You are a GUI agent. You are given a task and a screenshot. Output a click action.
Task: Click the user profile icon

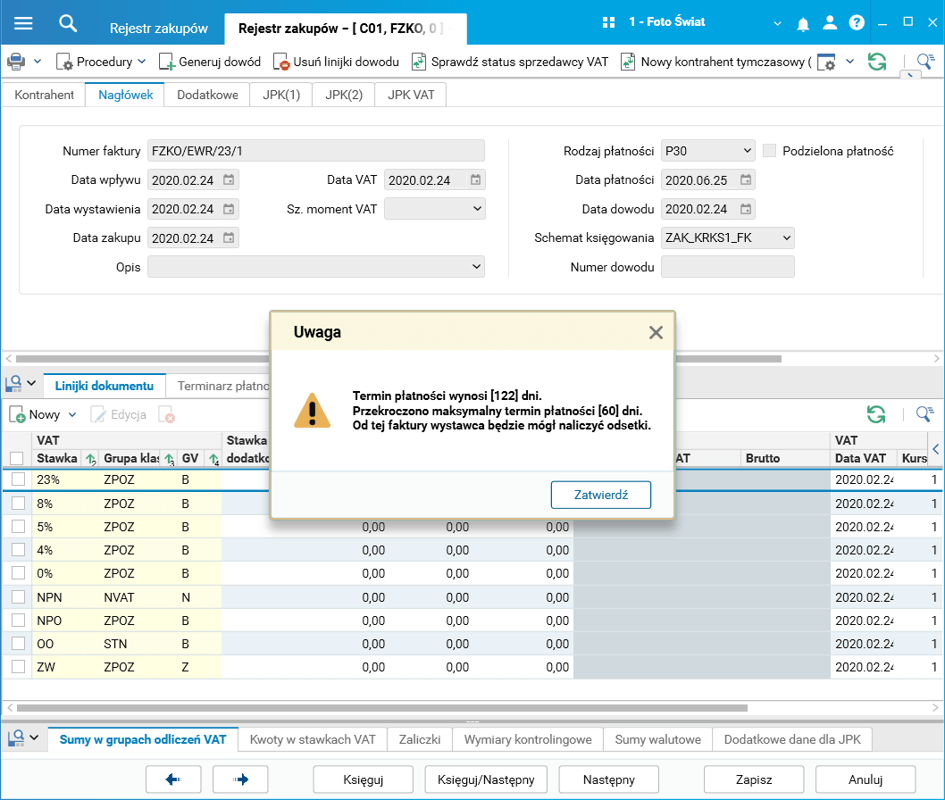[x=830, y=23]
